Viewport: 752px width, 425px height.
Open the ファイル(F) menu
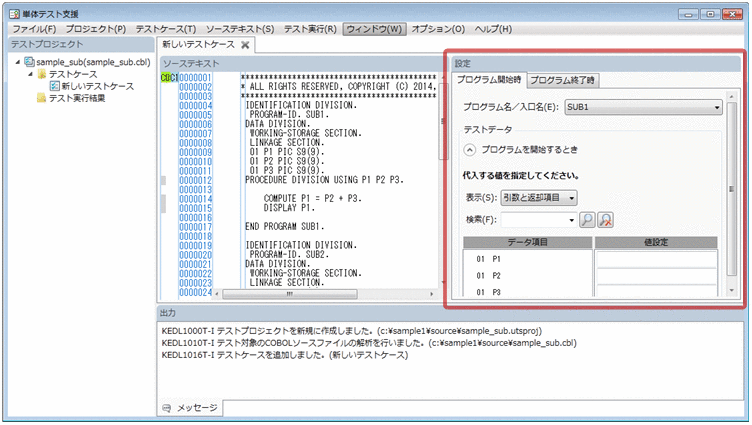point(35,29)
